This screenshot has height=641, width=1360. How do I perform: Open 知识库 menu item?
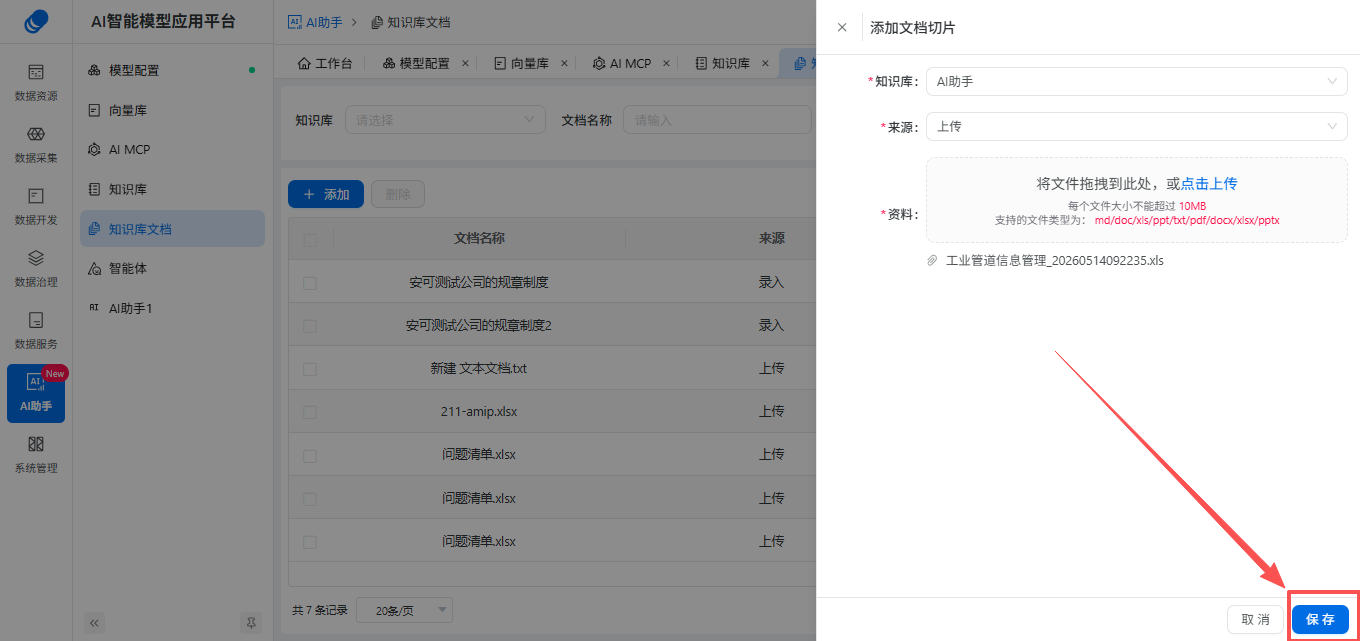click(x=172, y=189)
